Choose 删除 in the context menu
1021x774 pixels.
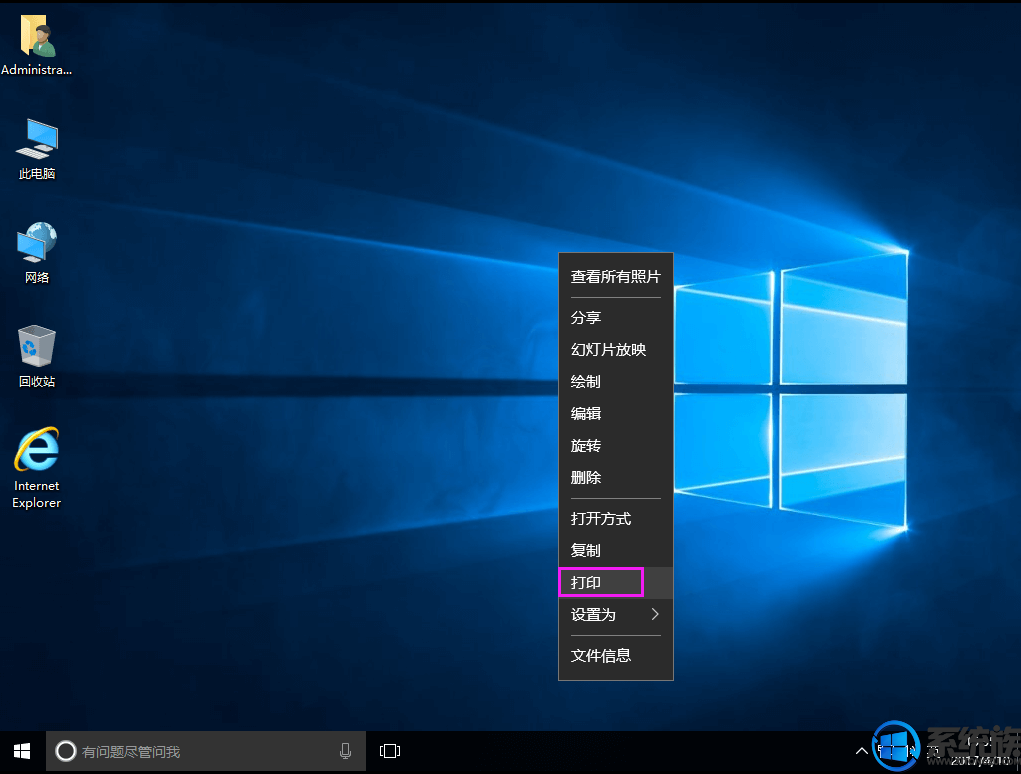pos(615,477)
